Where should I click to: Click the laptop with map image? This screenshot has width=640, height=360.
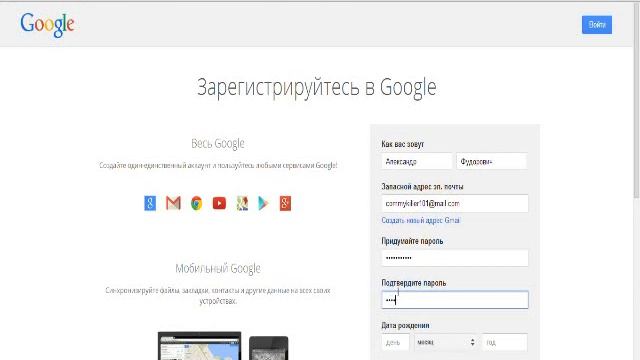point(199,346)
